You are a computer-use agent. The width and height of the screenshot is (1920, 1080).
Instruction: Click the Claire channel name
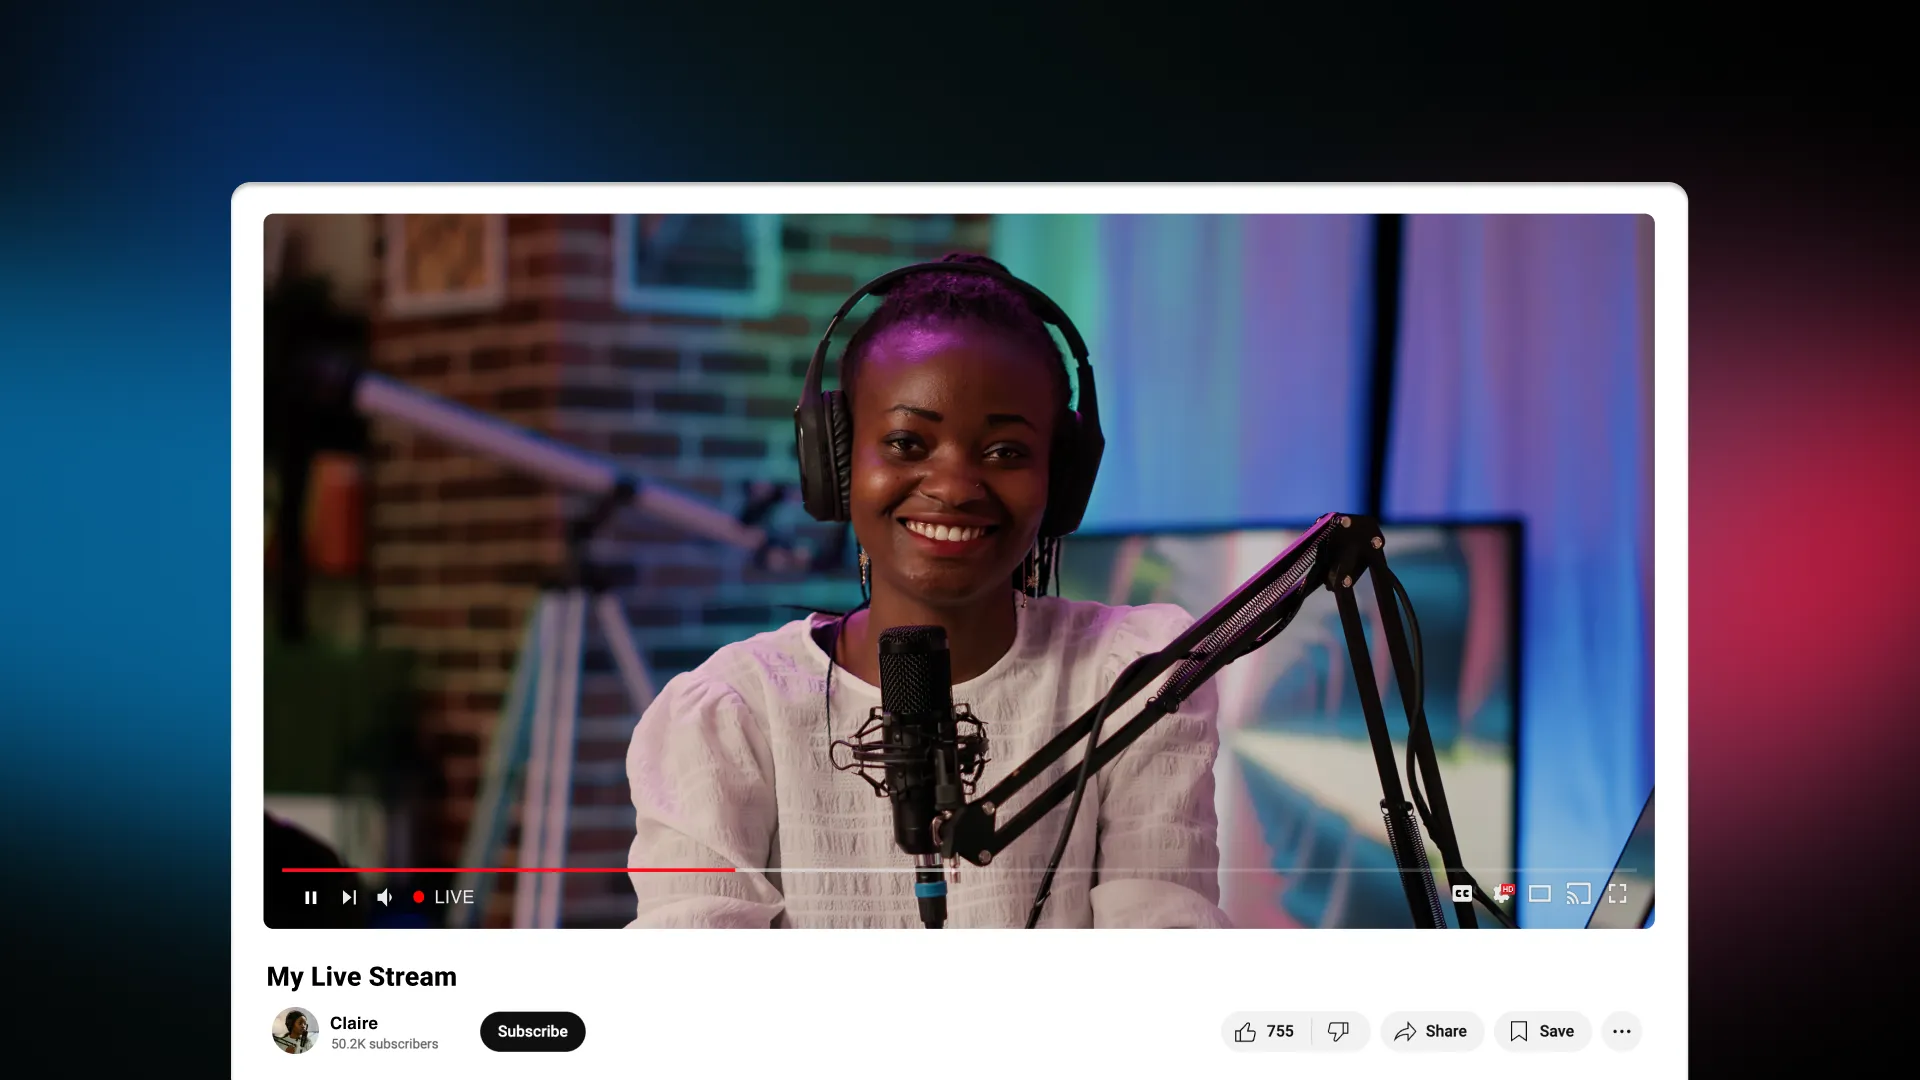pyautogui.click(x=354, y=1023)
